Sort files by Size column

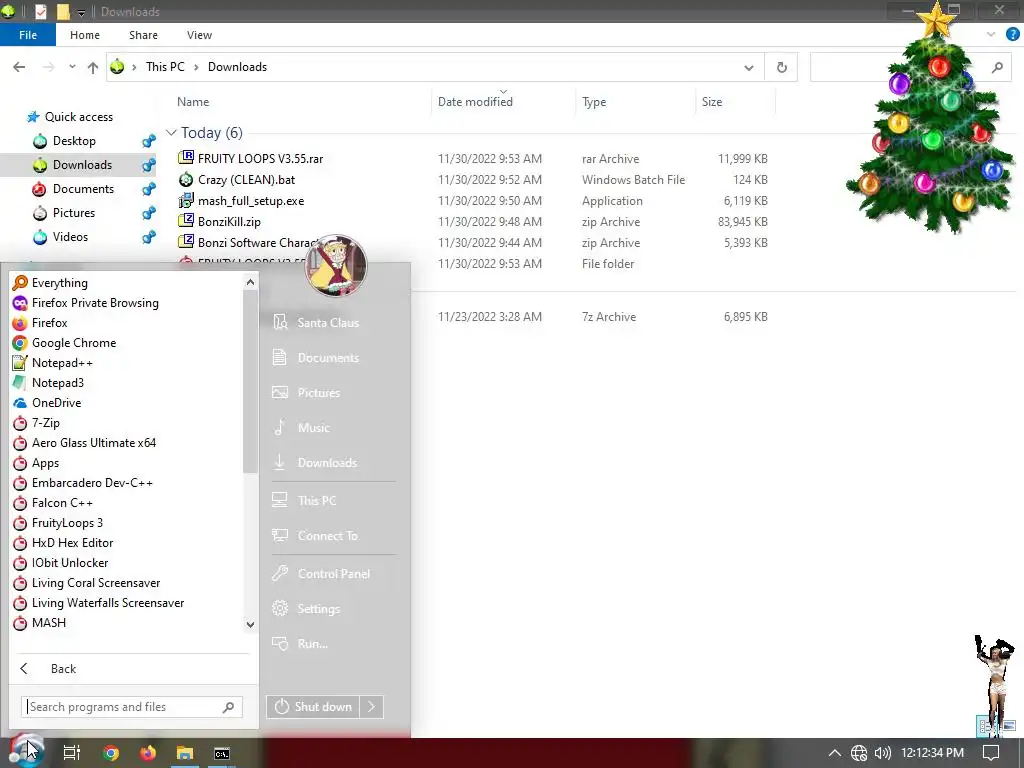point(712,102)
